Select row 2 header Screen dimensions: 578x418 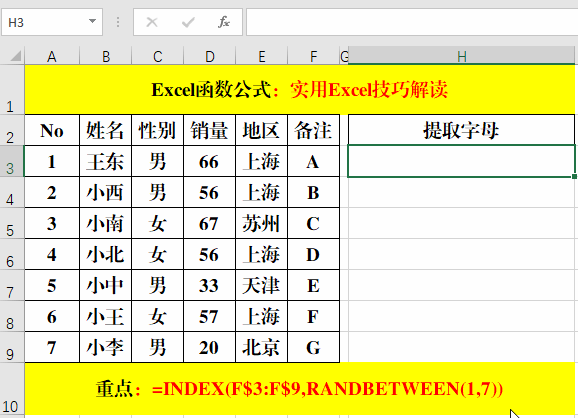tap(12, 130)
